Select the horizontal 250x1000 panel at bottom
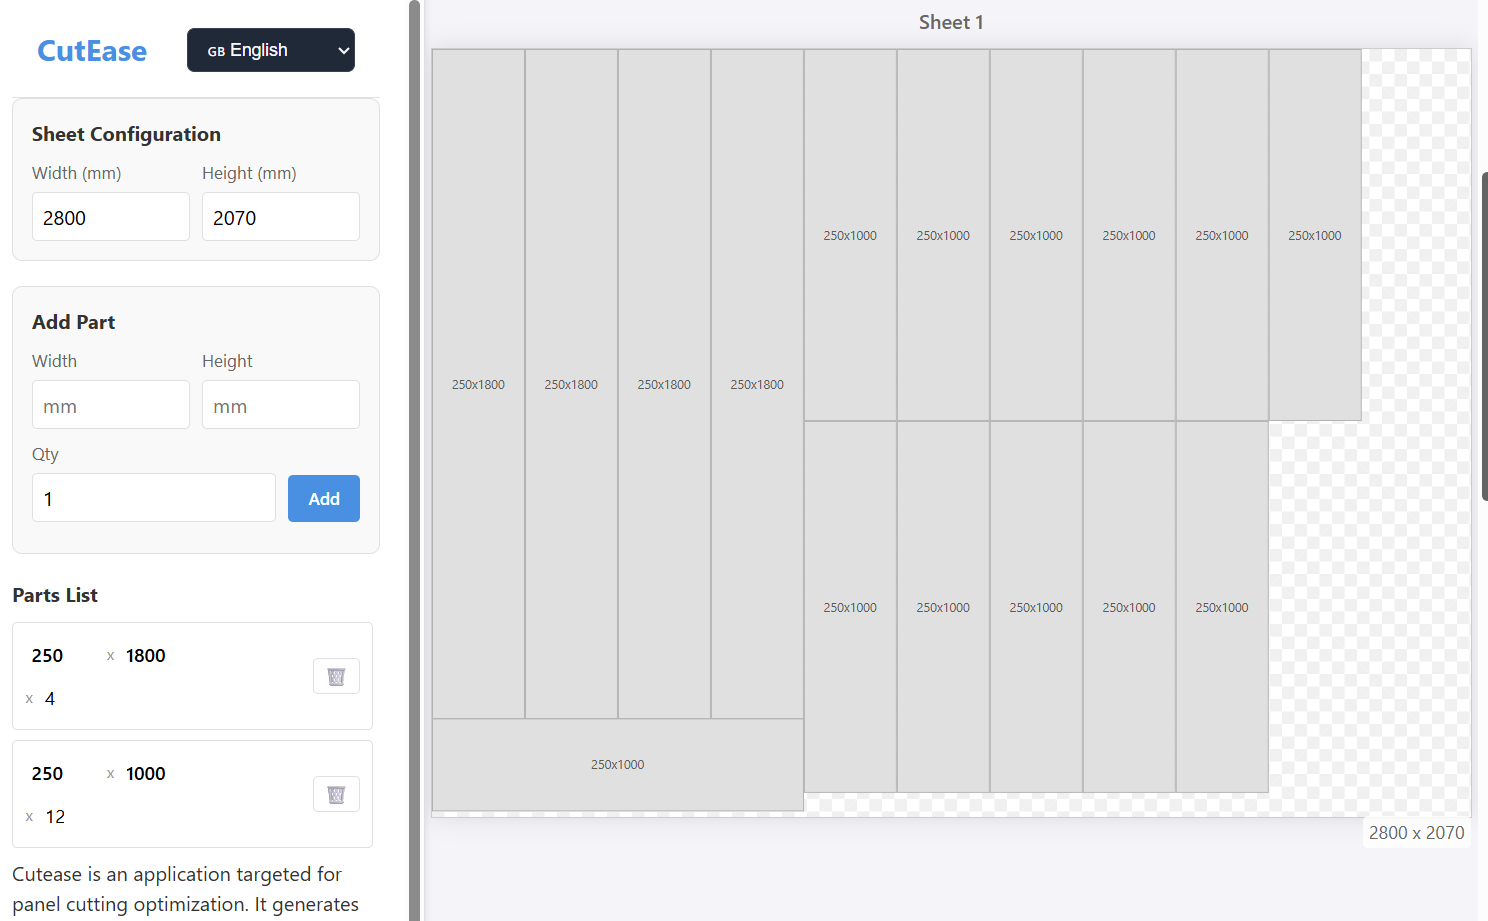The height and width of the screenshot is (921, 1488). [x=617, y=765]
